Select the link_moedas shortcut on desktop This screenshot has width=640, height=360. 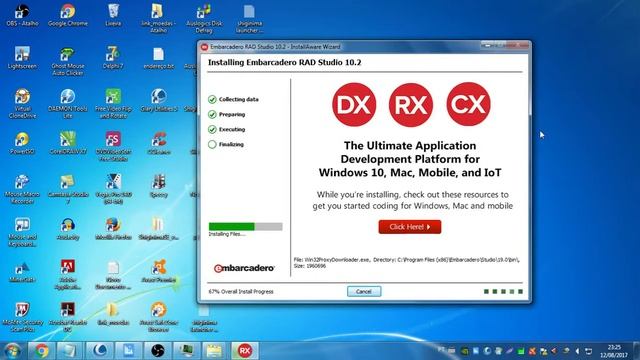[x=158, y=18]
